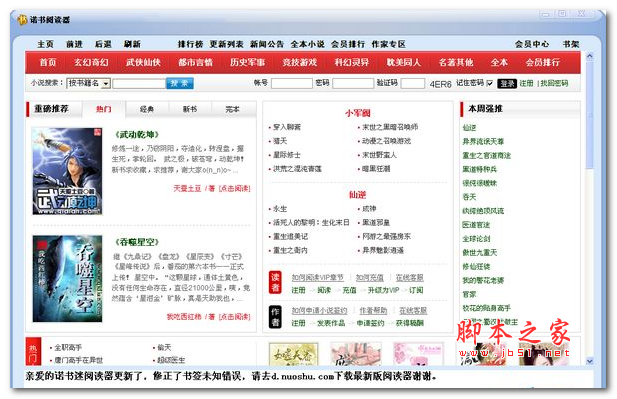Click the 验证码 input field
This screenshot has height=399, width=617.
pyautogui.click(x=413, y=83)
